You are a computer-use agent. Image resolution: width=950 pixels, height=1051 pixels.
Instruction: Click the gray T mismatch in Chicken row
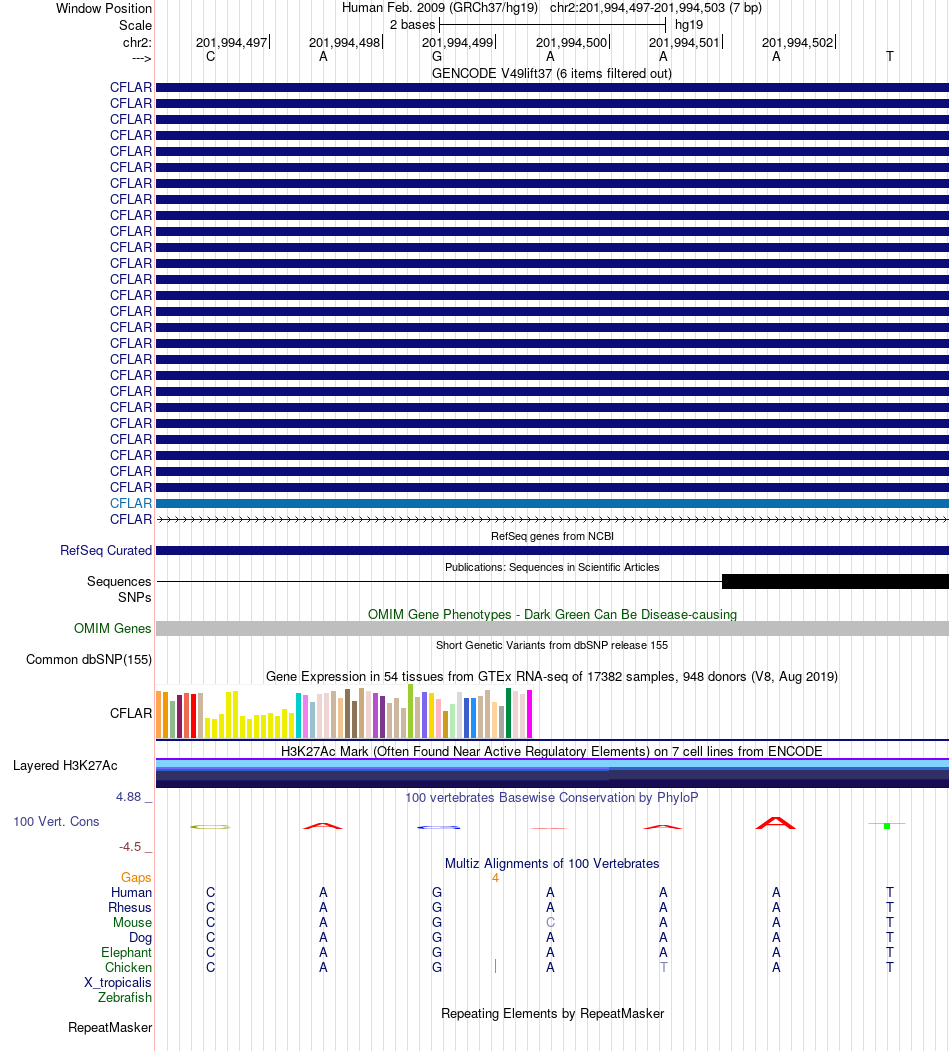(x=663, y=967)
